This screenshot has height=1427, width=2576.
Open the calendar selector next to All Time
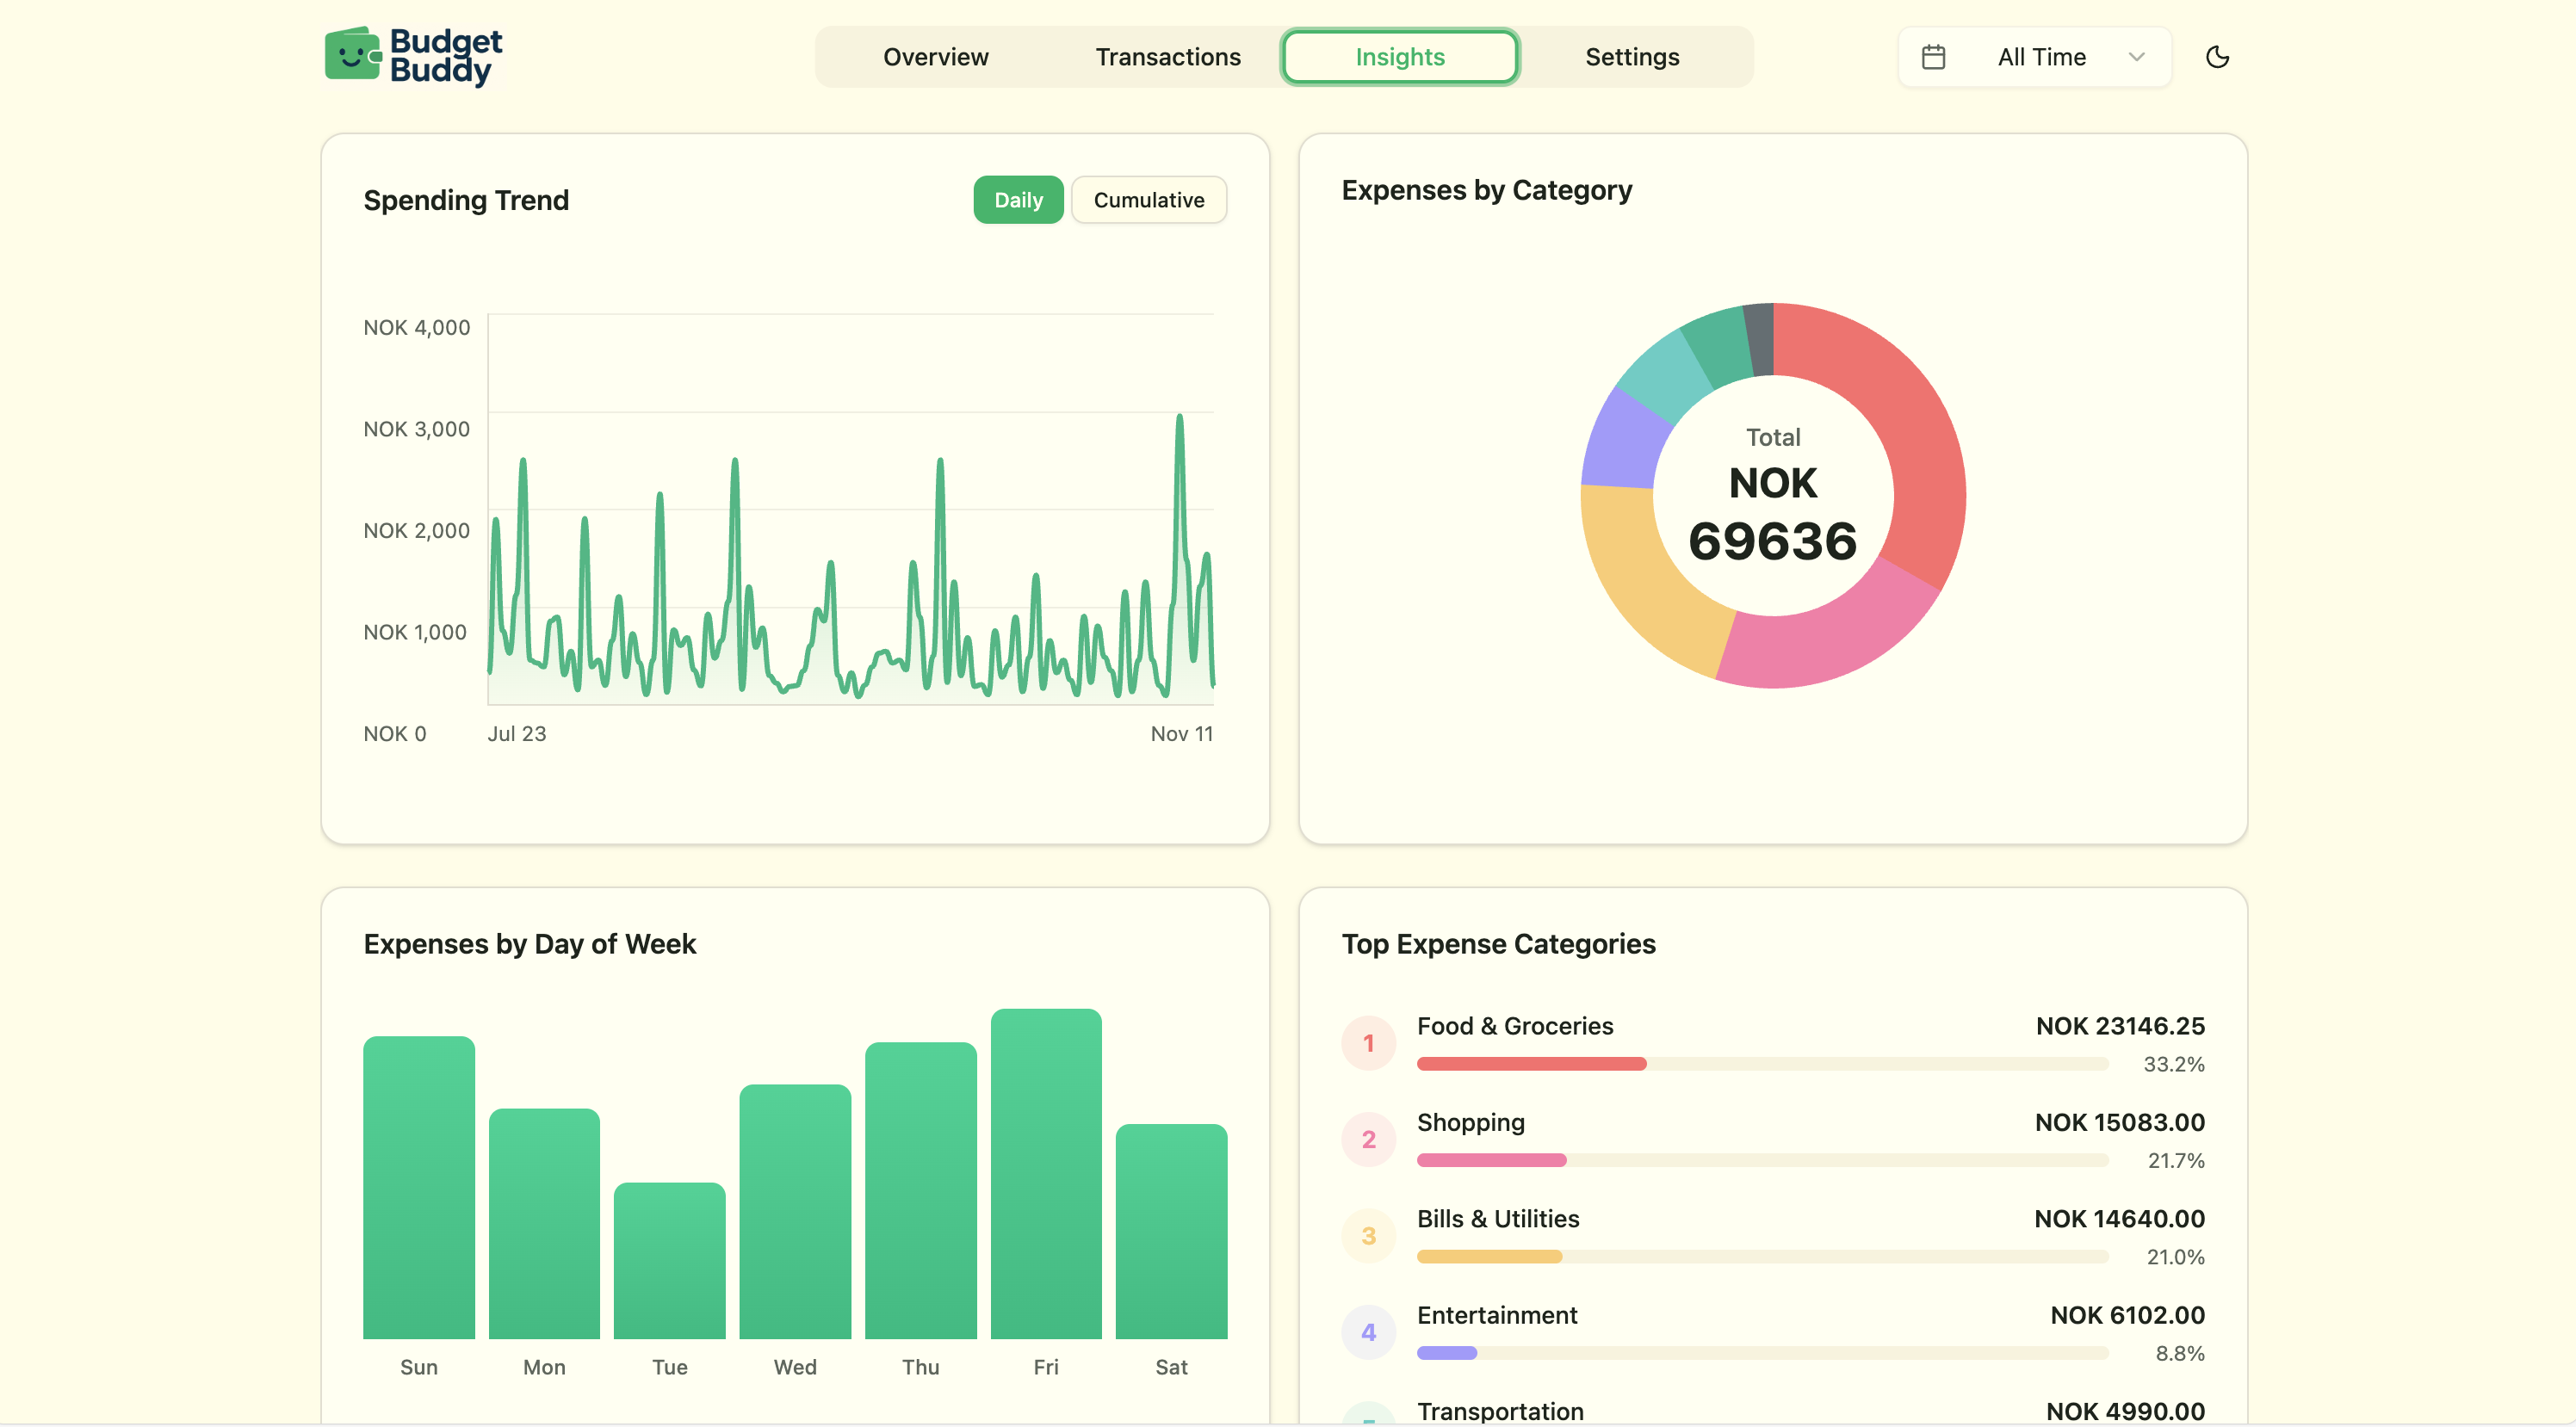coord(1933,57)
